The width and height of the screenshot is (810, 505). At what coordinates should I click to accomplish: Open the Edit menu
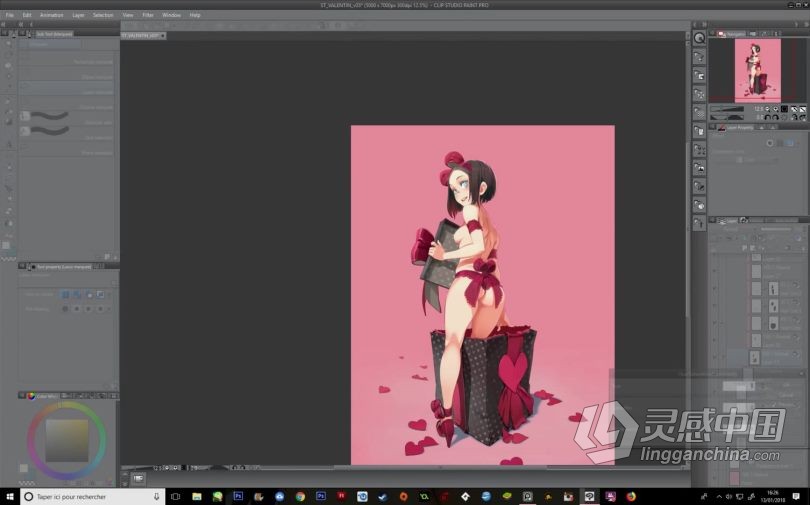tap(27, 15)
